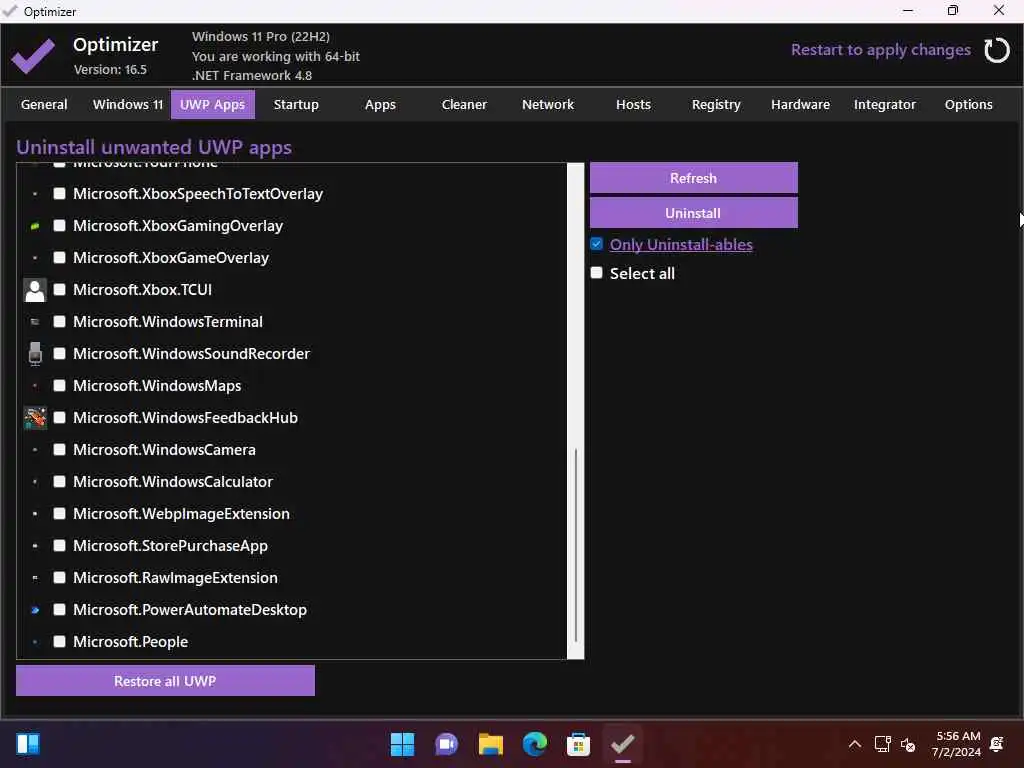Image resolution: width=1024 pixels, height=768 pixels.
Task: Check Microsoft.XboxGamingOverlay checkbox
Action: (59, 226)
